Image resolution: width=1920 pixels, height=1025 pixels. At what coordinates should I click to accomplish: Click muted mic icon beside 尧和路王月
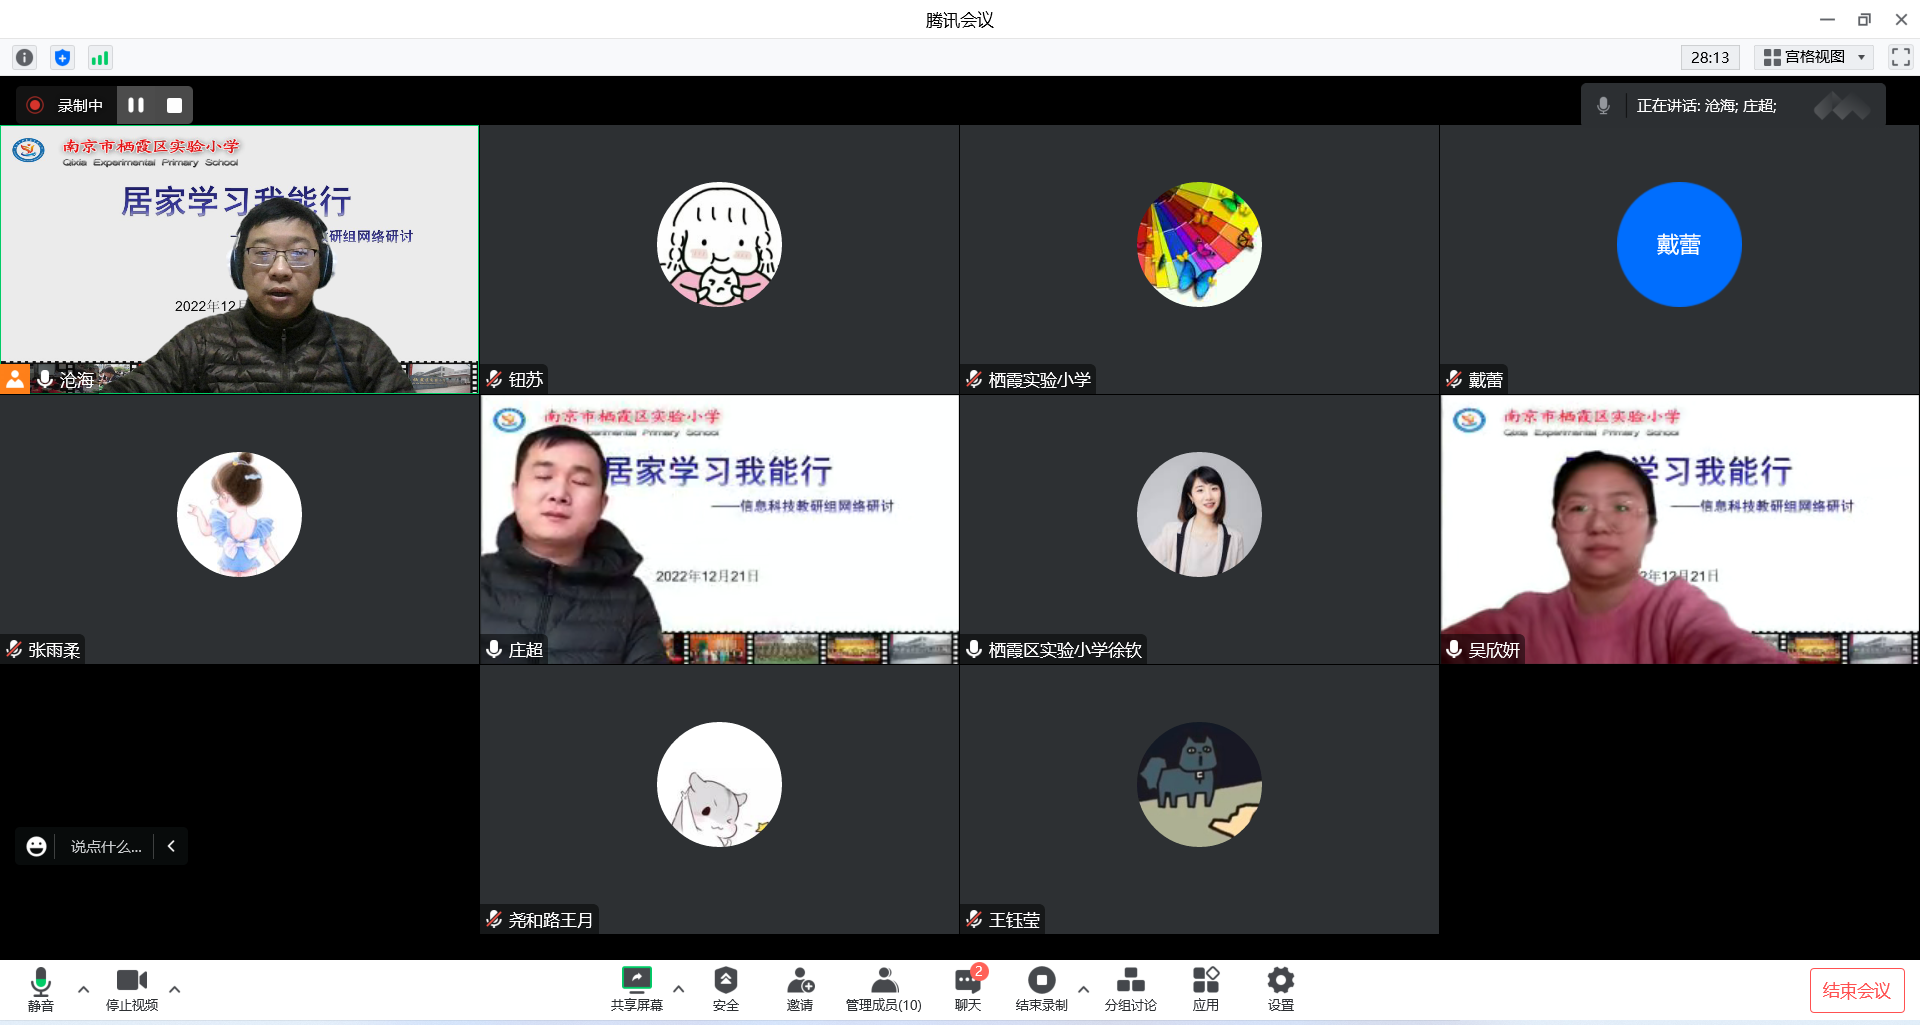494,919
